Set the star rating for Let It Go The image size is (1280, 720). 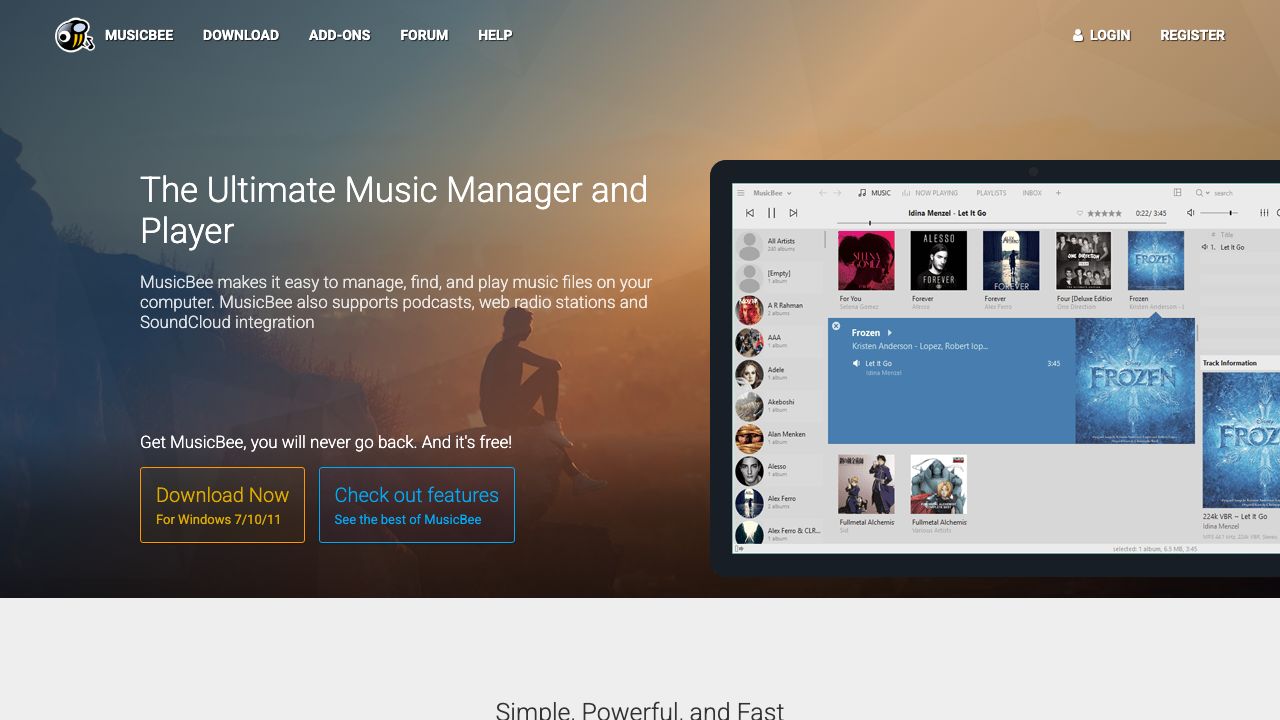click(1105, 213)
